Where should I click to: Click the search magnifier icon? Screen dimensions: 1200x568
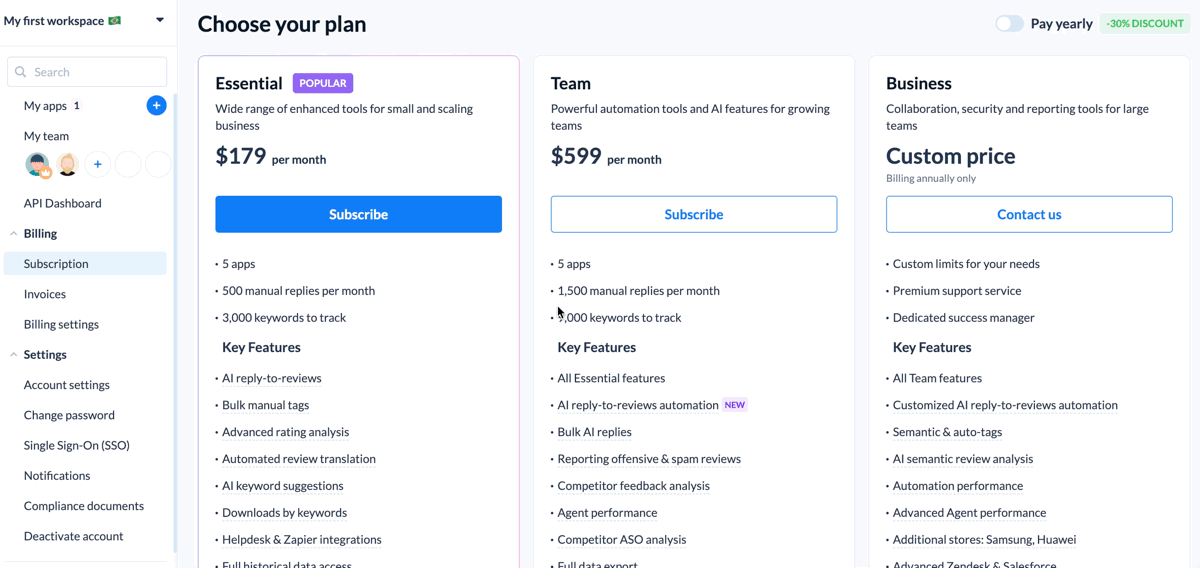21,72
